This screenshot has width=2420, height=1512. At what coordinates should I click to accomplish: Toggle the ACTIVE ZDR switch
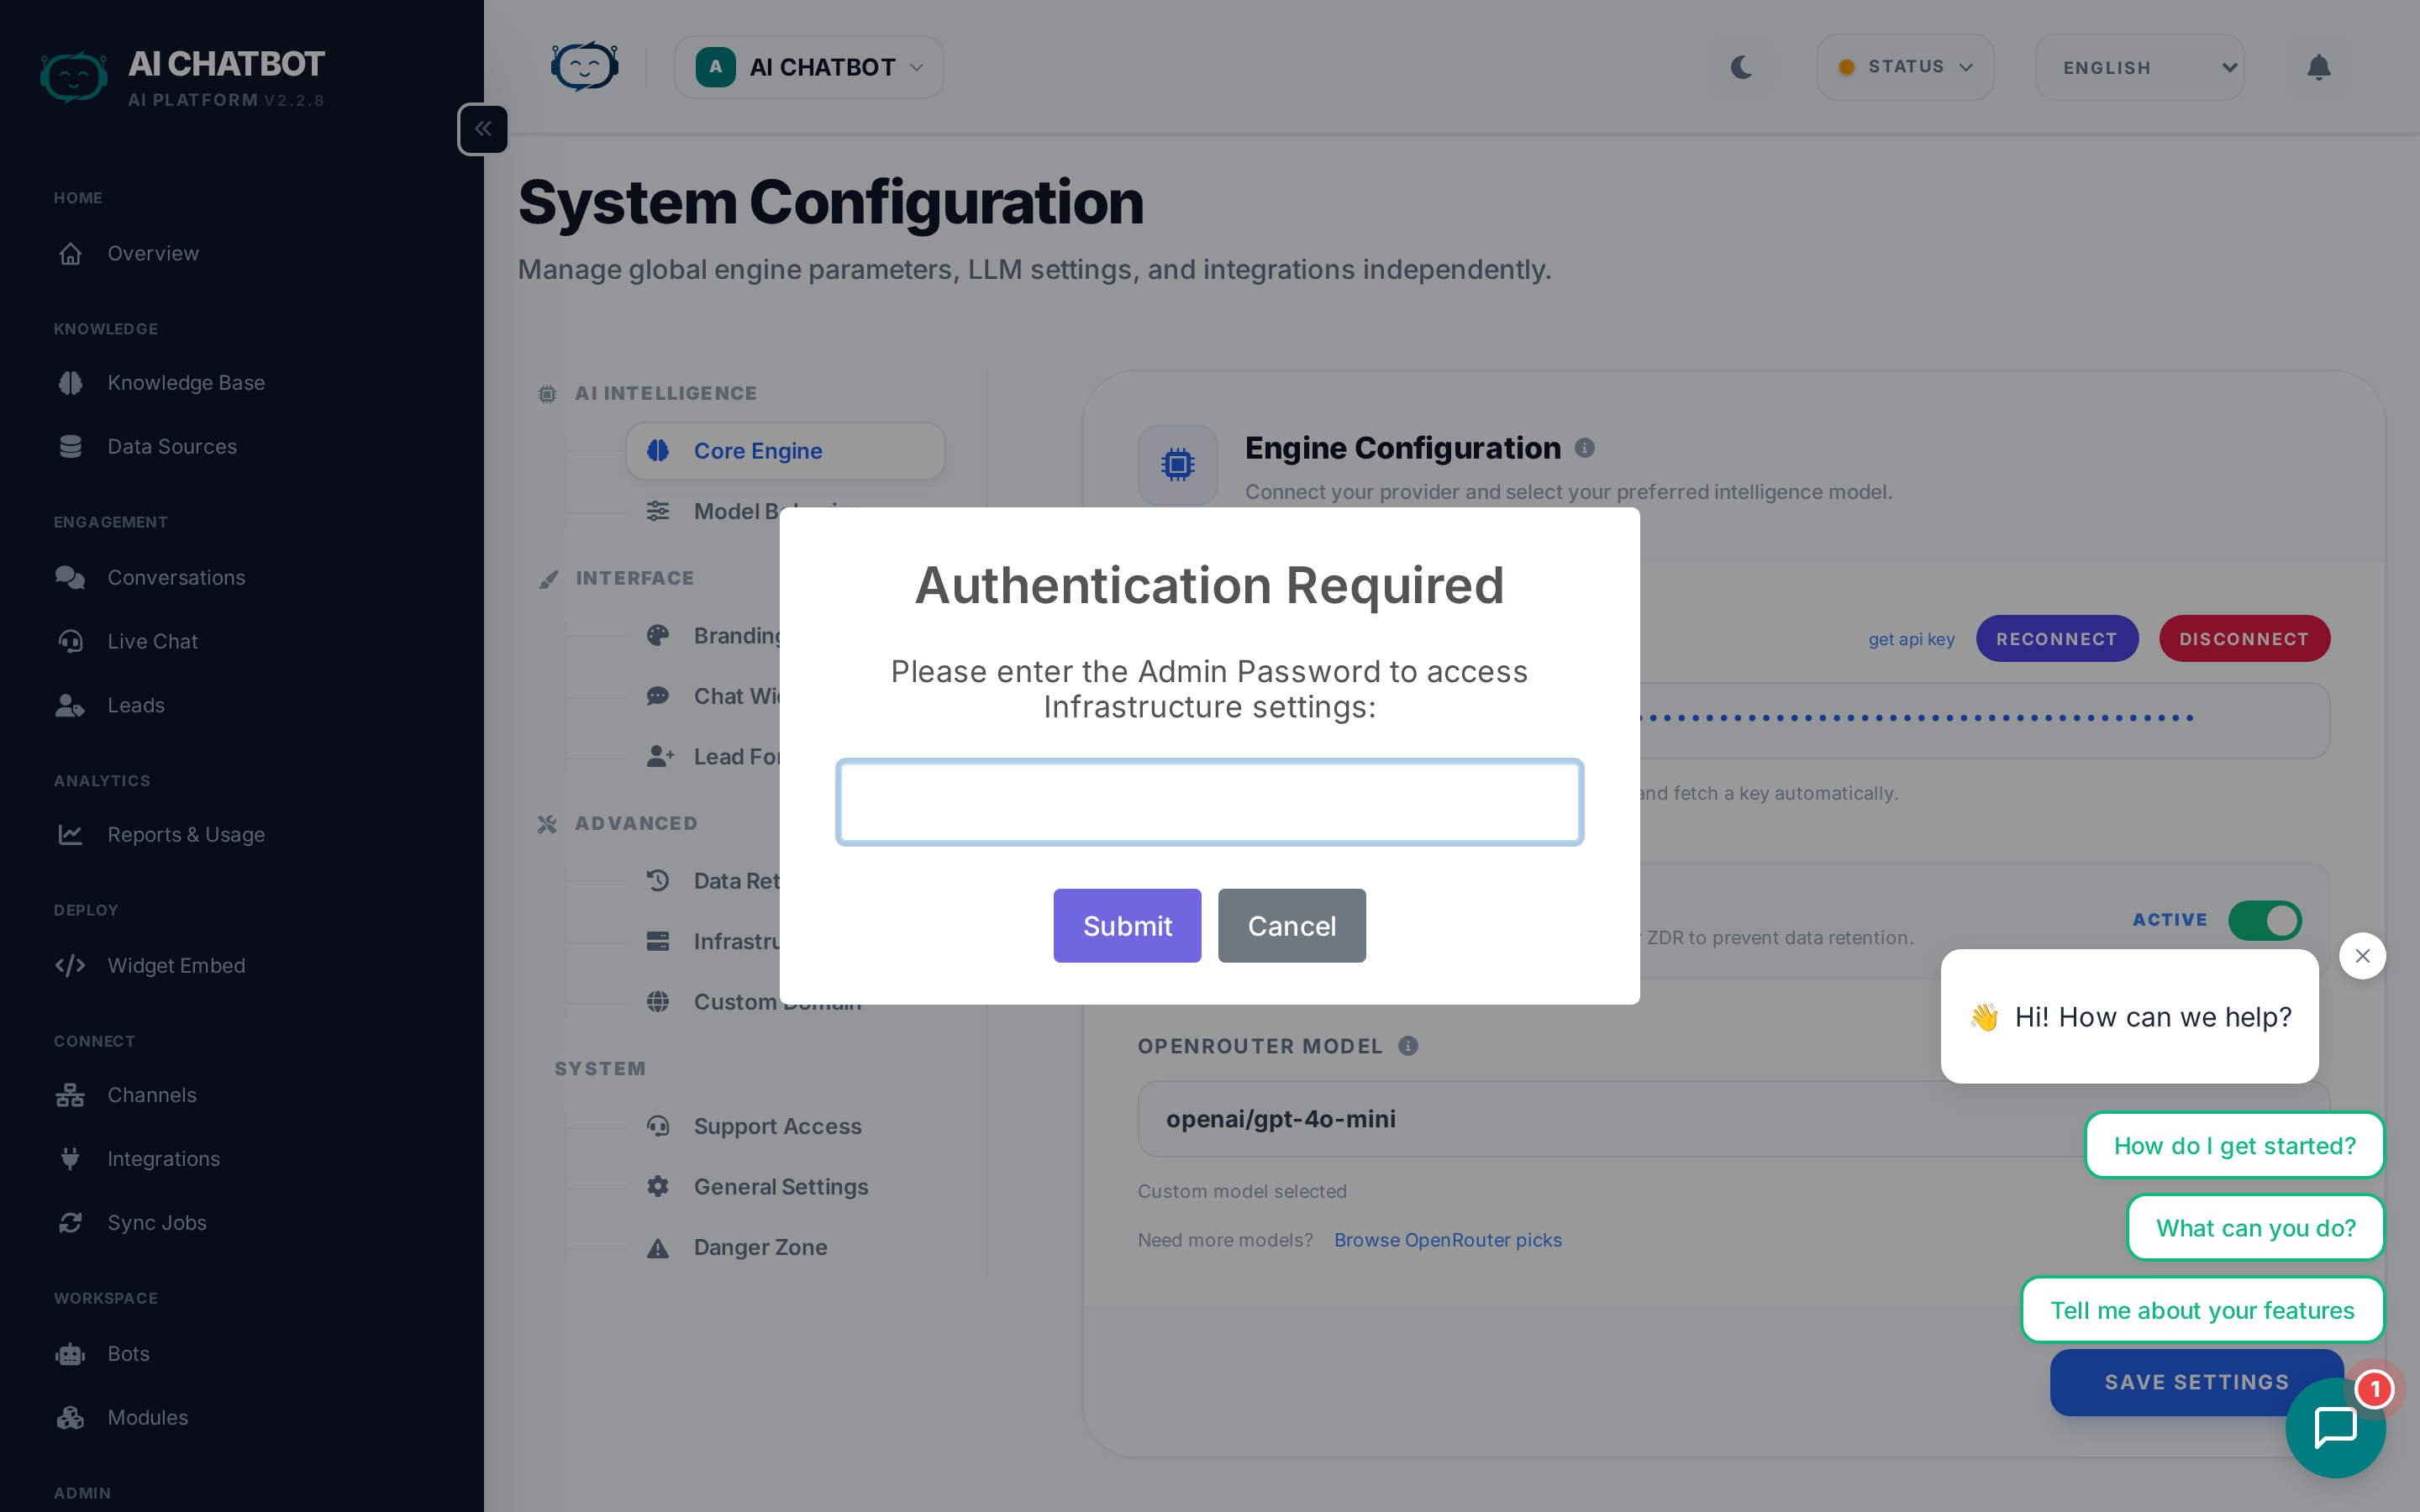click(x=2264, y=920)
